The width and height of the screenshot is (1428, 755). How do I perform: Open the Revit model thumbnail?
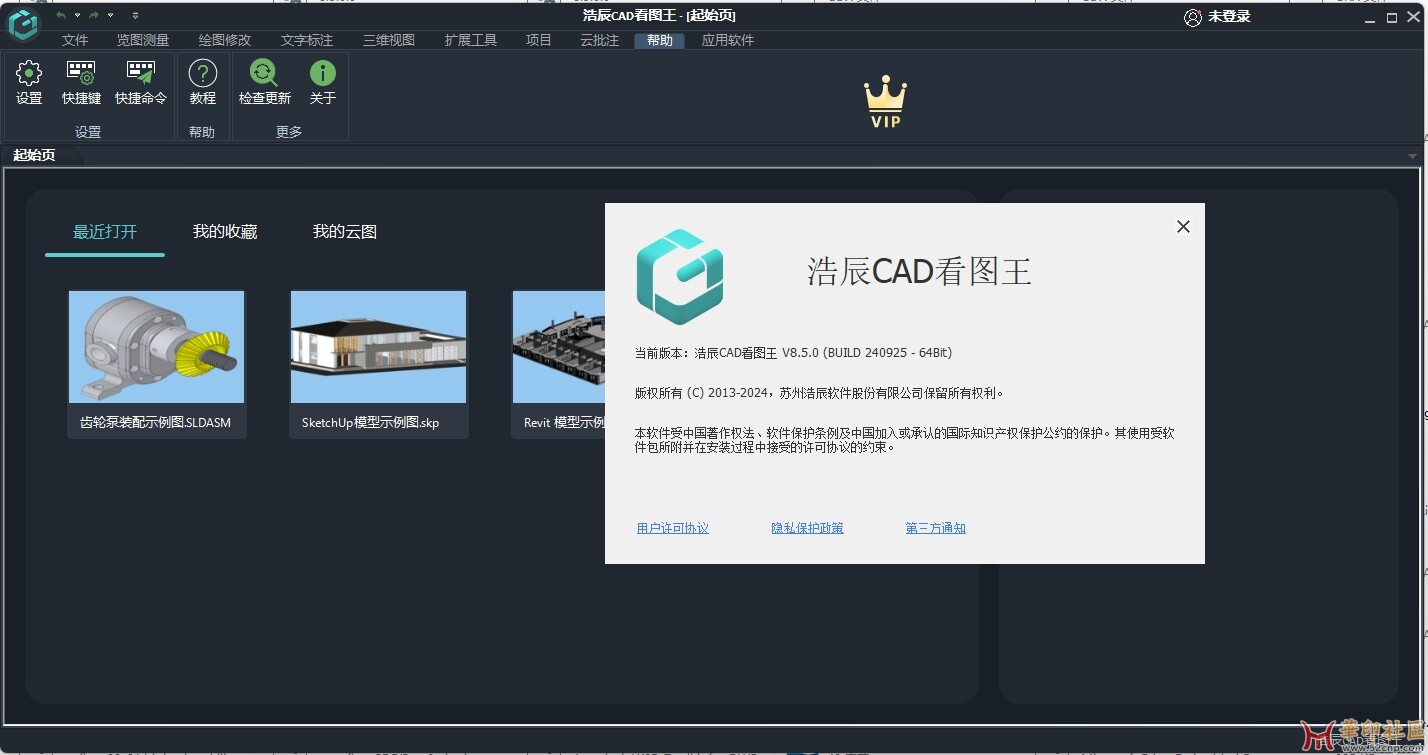(559, 347)
